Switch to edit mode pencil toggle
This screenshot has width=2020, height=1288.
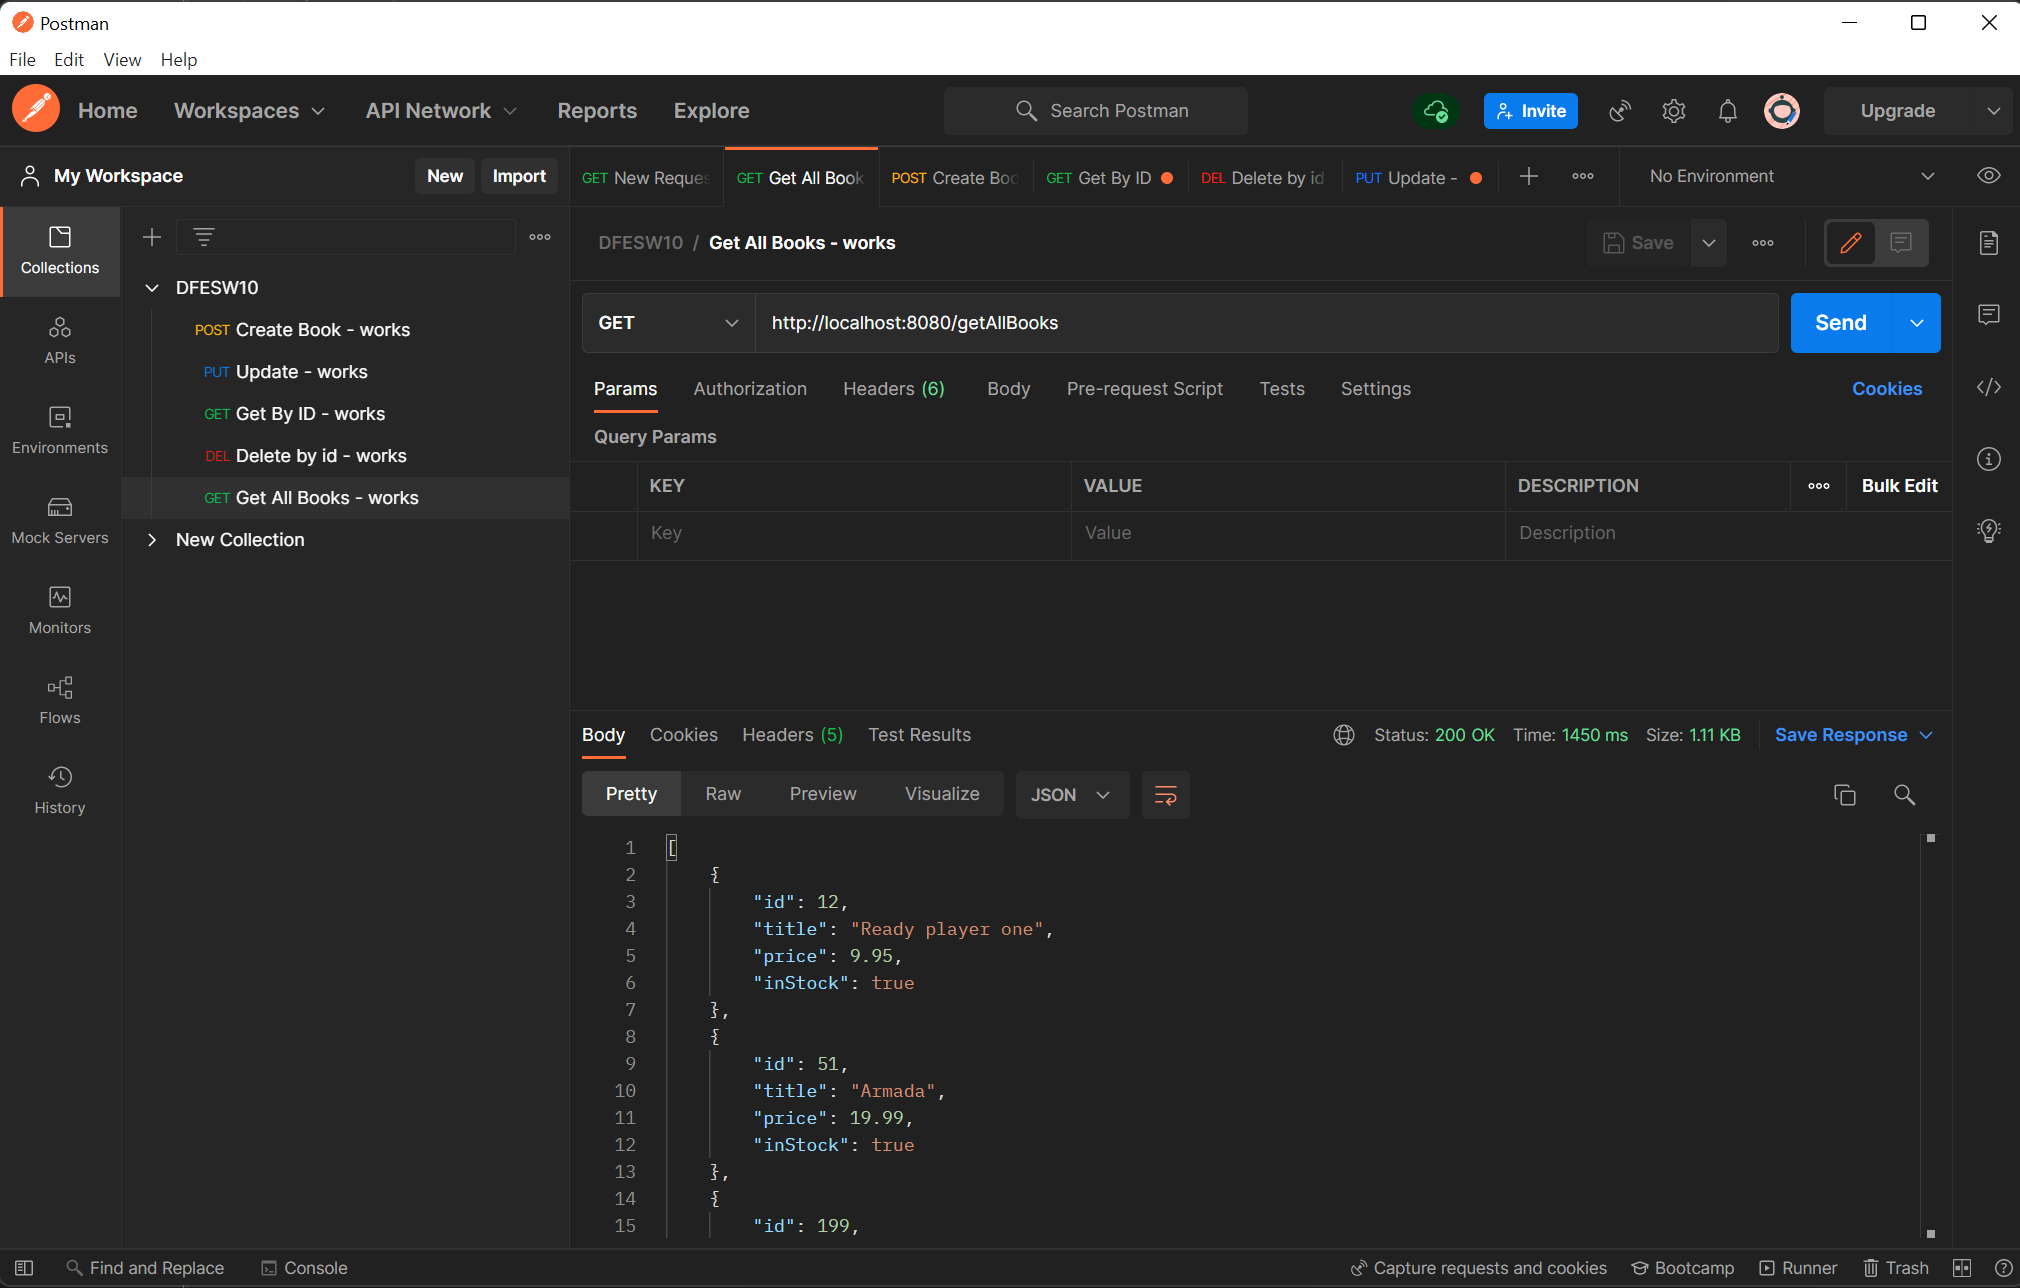[x=1850, y=243]
